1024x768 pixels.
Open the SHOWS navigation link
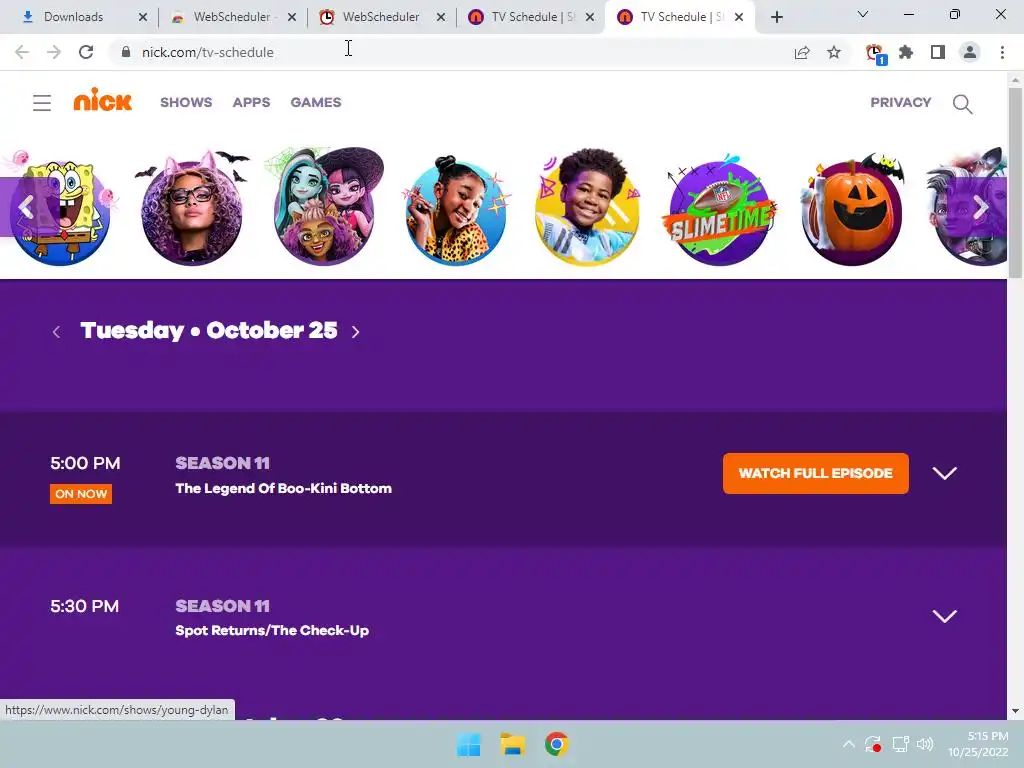point(186,103)
